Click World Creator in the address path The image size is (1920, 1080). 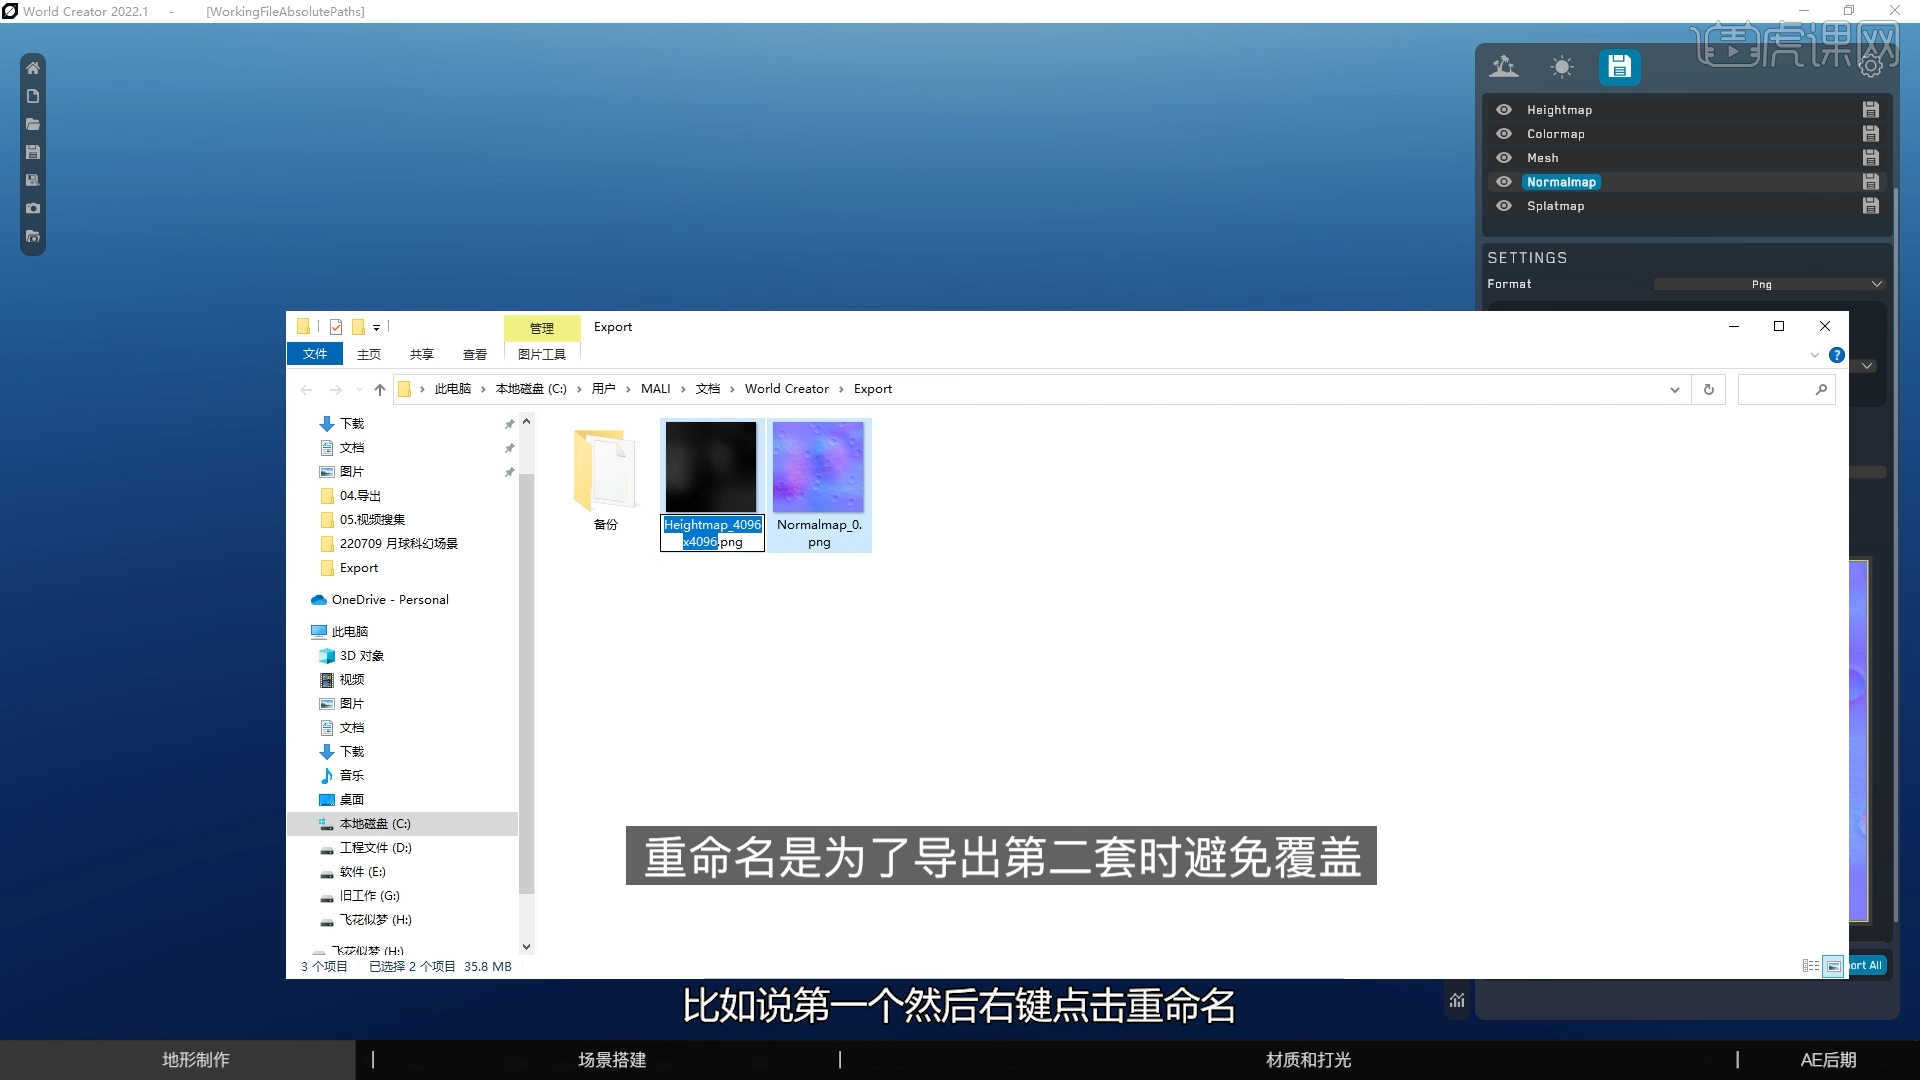tap(787, 389)
